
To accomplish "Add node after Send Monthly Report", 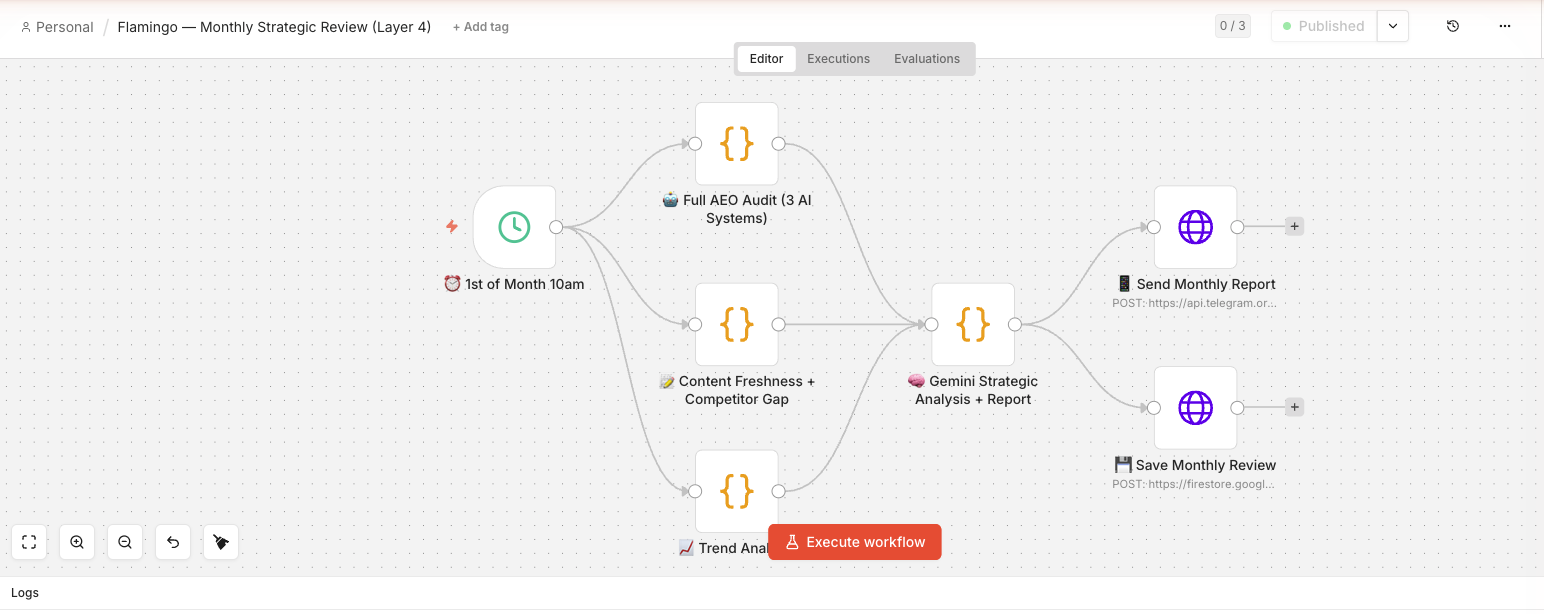I will [x=1294, y=227].
